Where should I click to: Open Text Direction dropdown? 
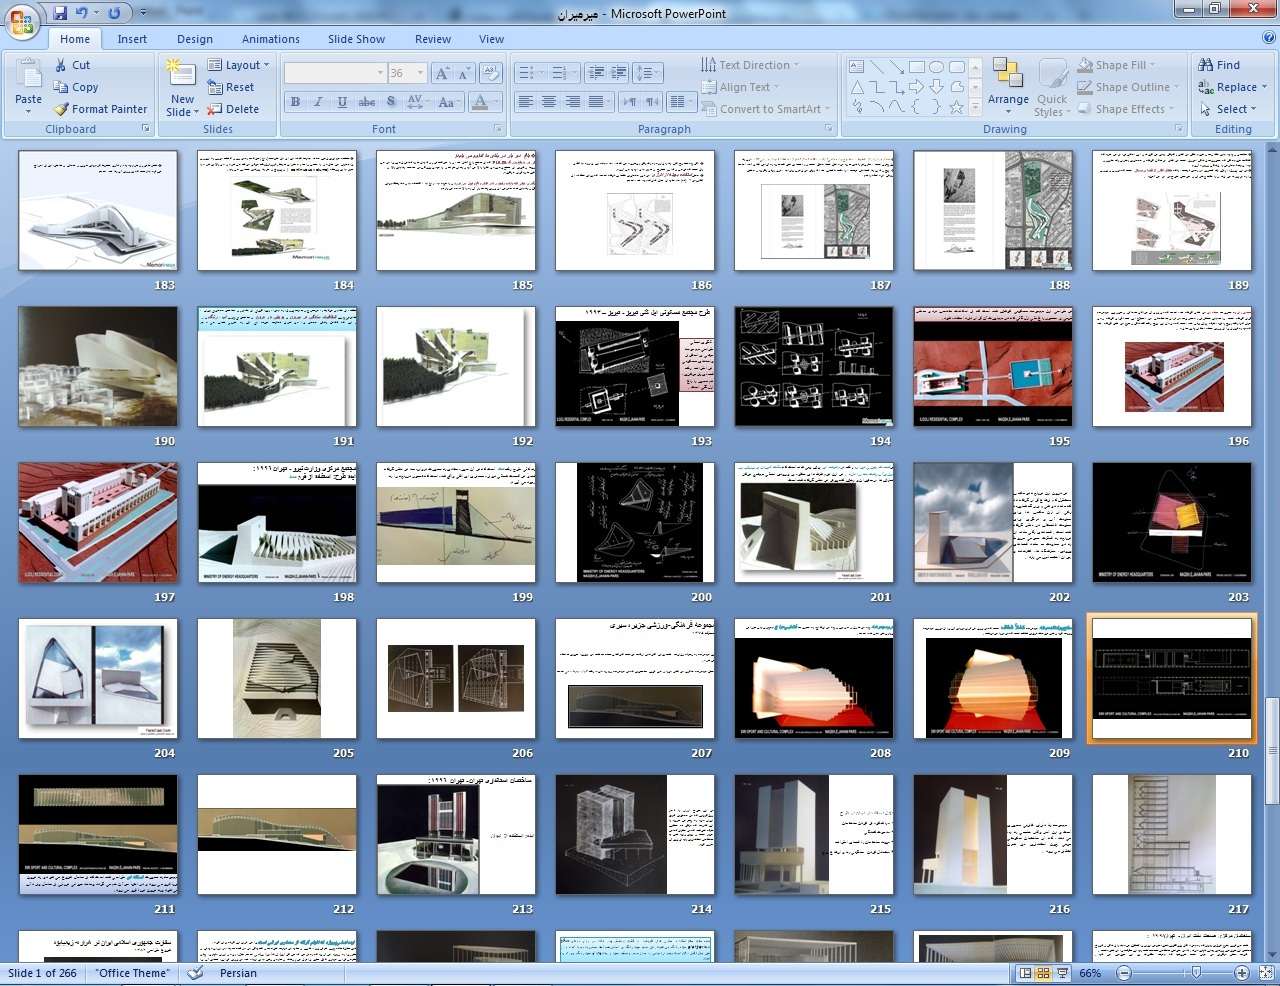click(750, 65)
